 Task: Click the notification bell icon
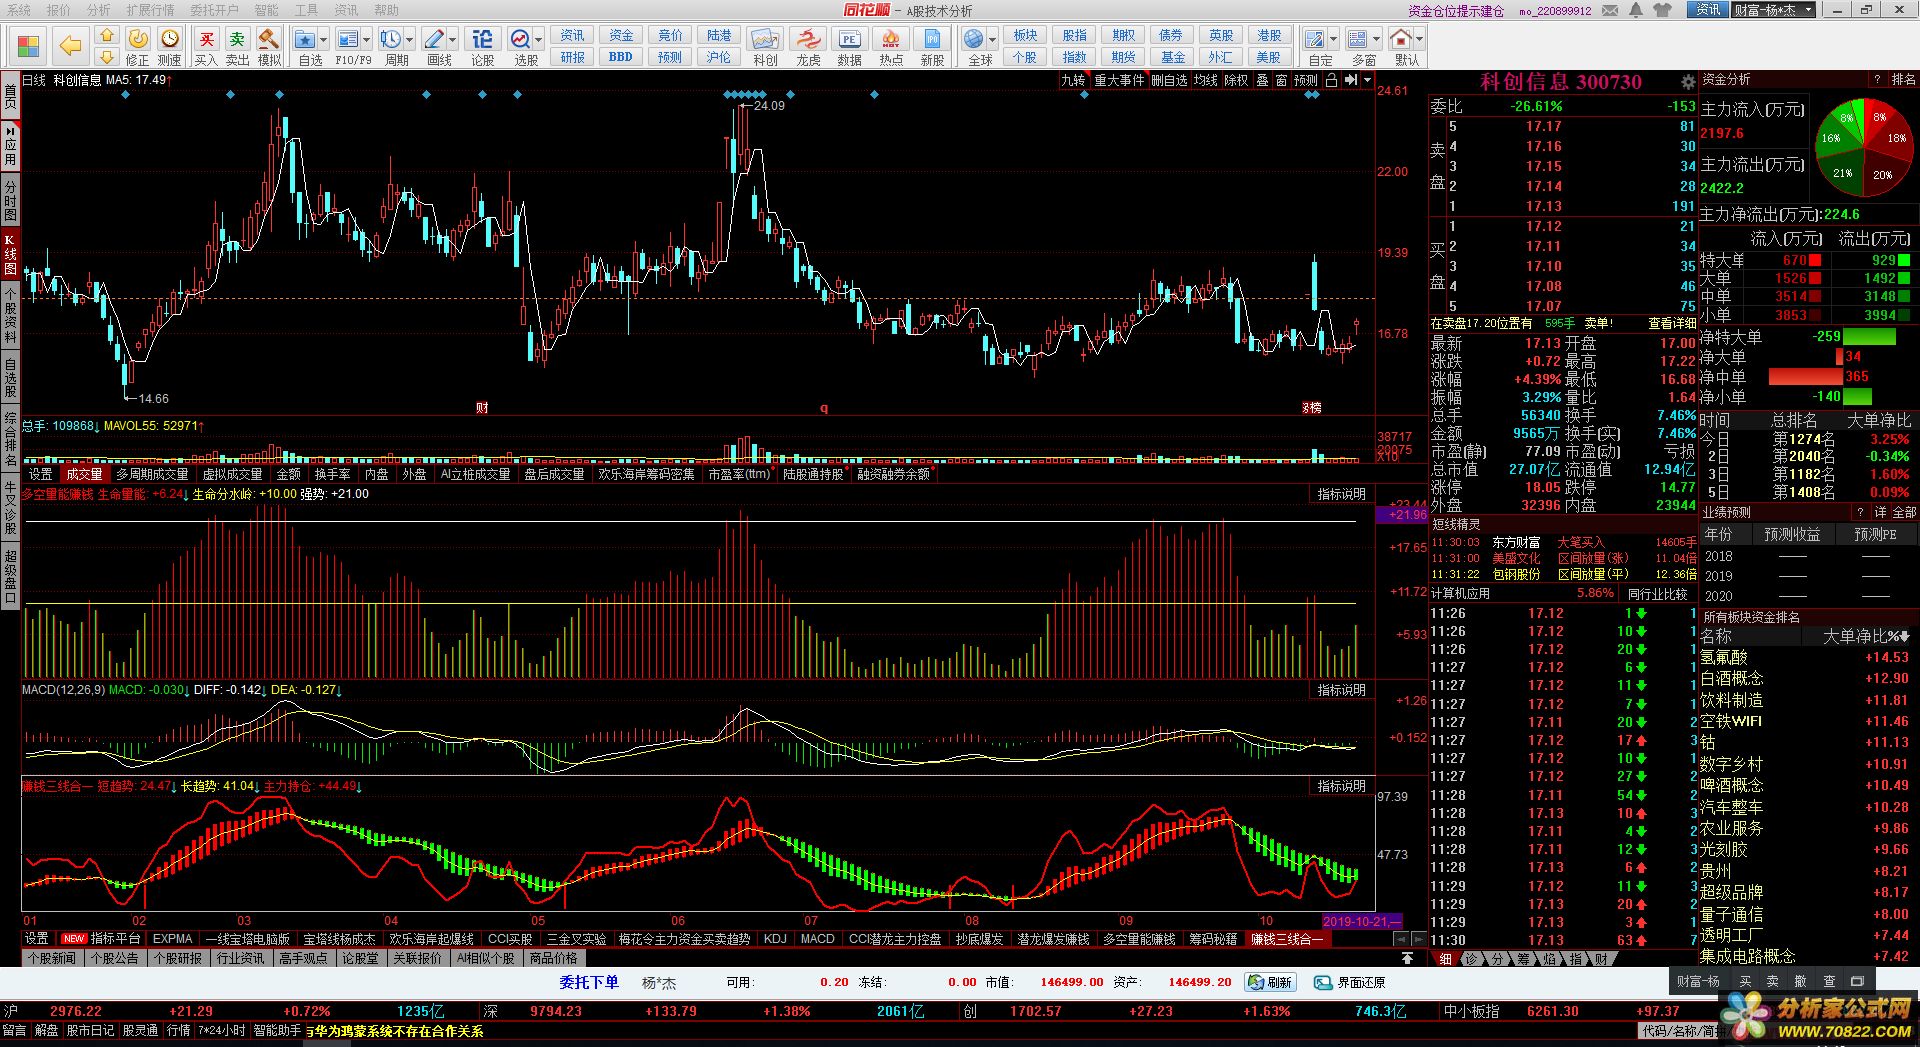[1636, 10]
